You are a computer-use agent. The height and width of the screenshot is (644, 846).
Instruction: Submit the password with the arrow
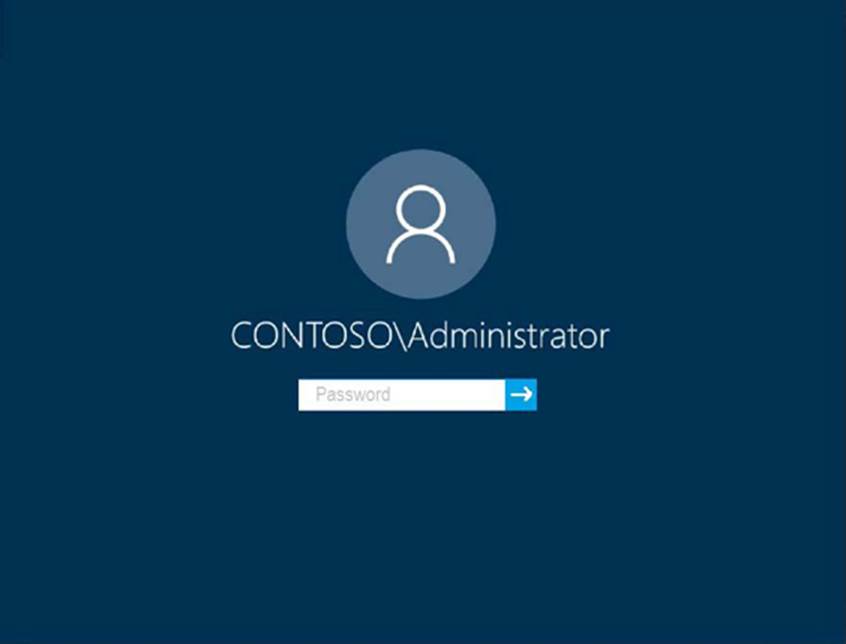click(521, 395)
